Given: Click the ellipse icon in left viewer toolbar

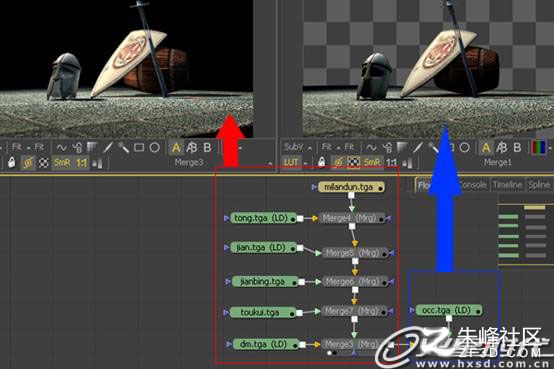Looking at the screenshot, I should pos(154,147).
